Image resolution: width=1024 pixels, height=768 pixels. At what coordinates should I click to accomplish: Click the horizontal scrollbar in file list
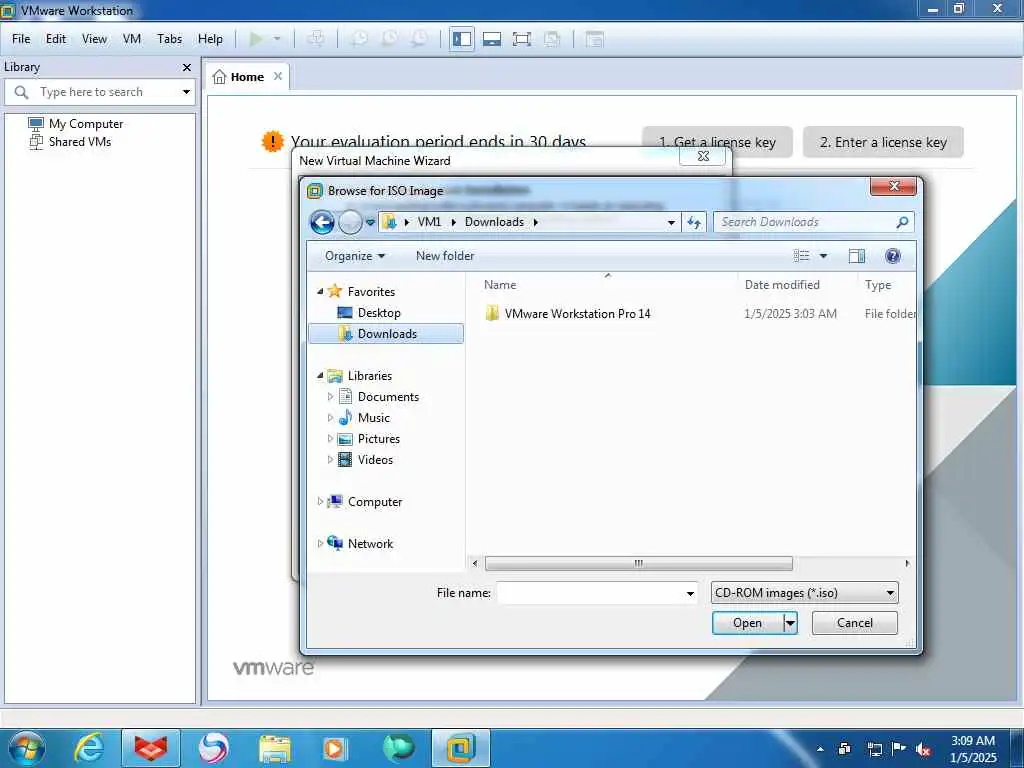[639, 563]
